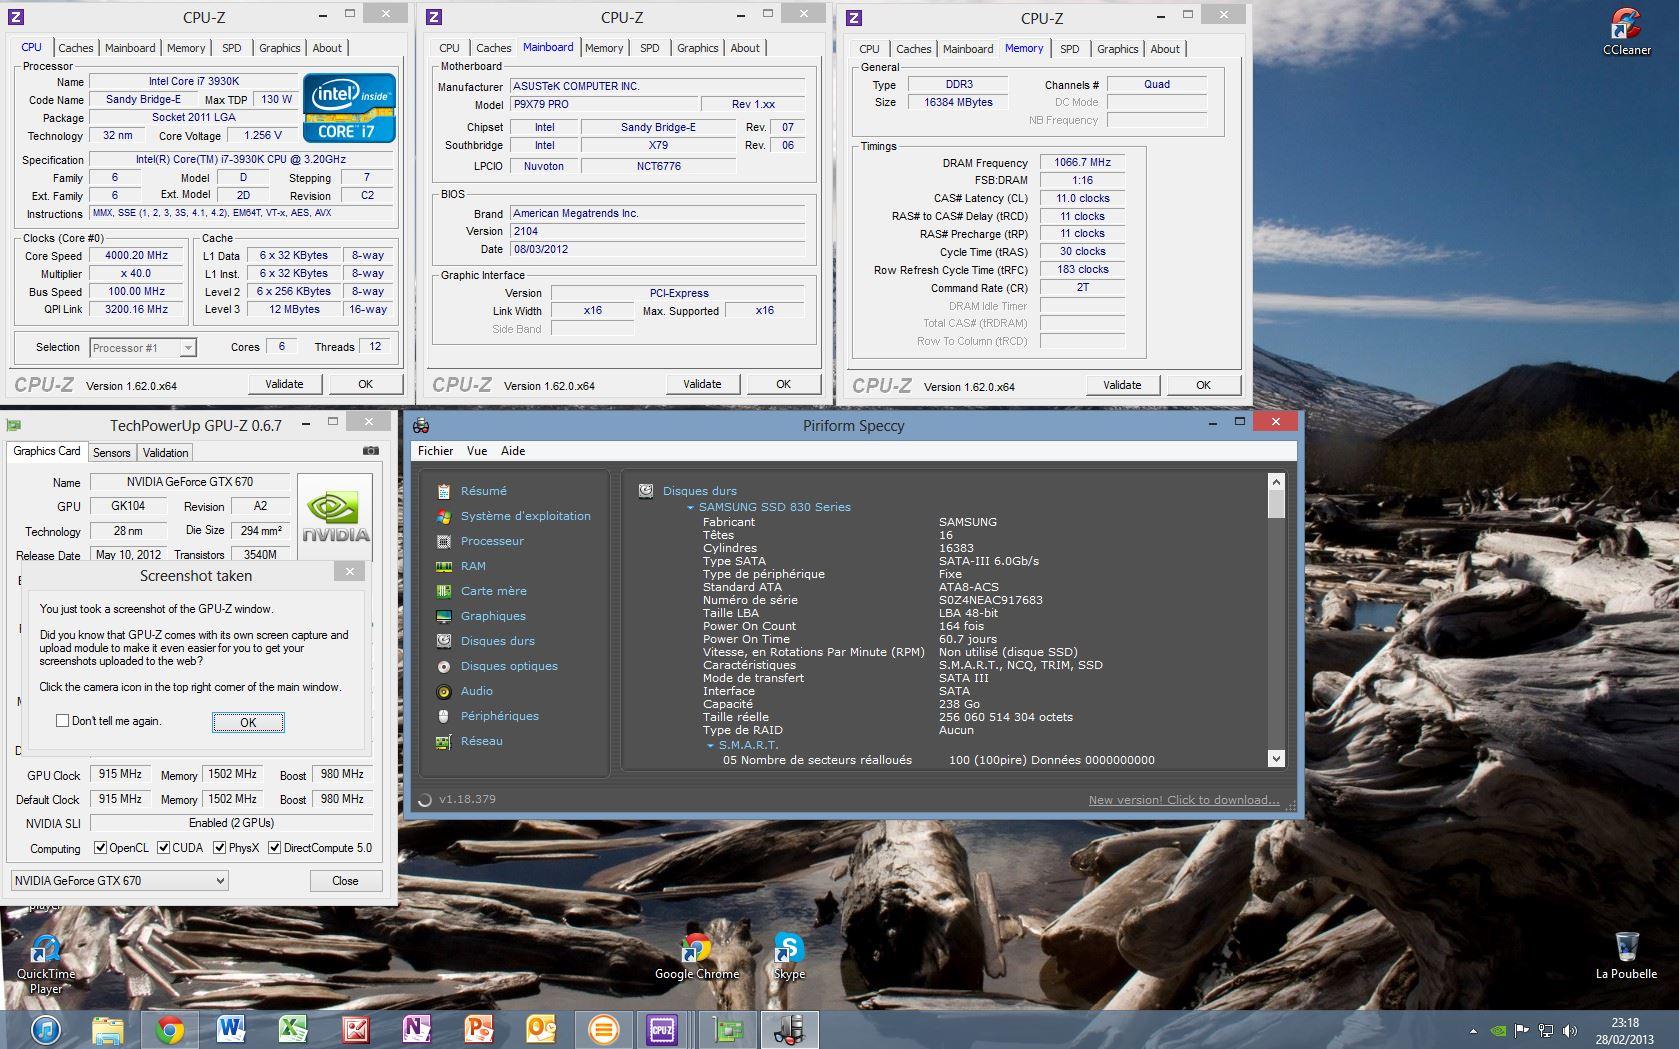Screen dimensions: 1679x1049
Task: Toggle the DirectCompute 5.0 checkbox
Action: click(x=274, y=848)
